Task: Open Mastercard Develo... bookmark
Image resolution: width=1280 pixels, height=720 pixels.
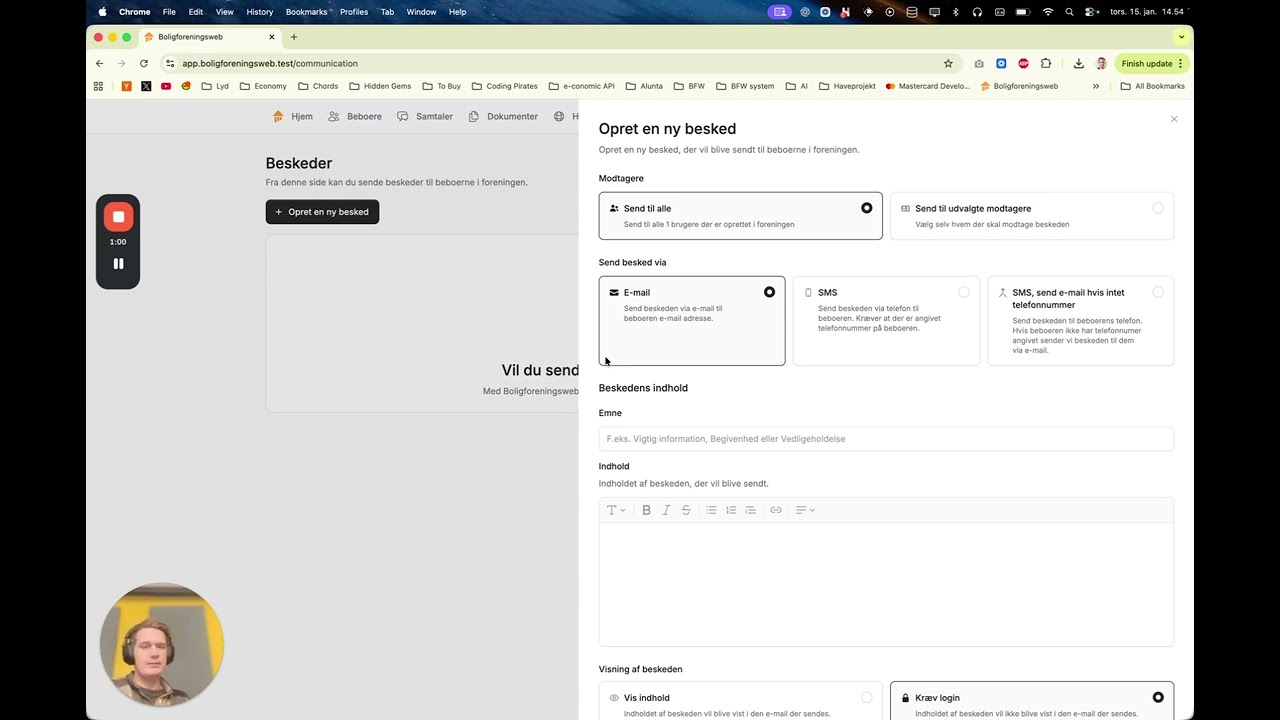Action: (x=927, y=86)
